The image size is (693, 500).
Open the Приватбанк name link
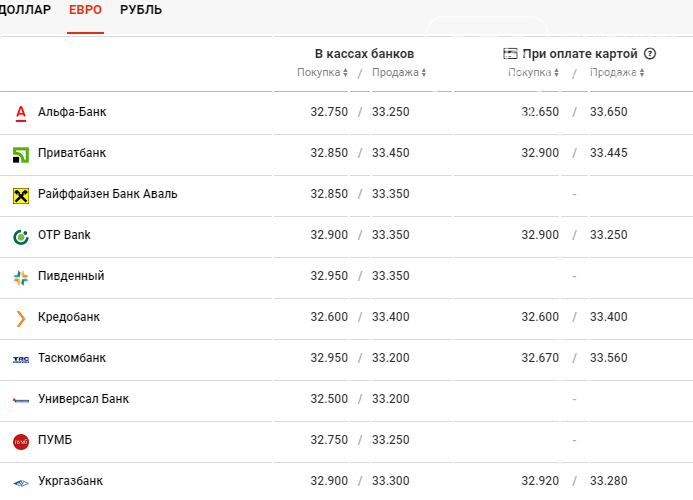[x=72, y=153]
